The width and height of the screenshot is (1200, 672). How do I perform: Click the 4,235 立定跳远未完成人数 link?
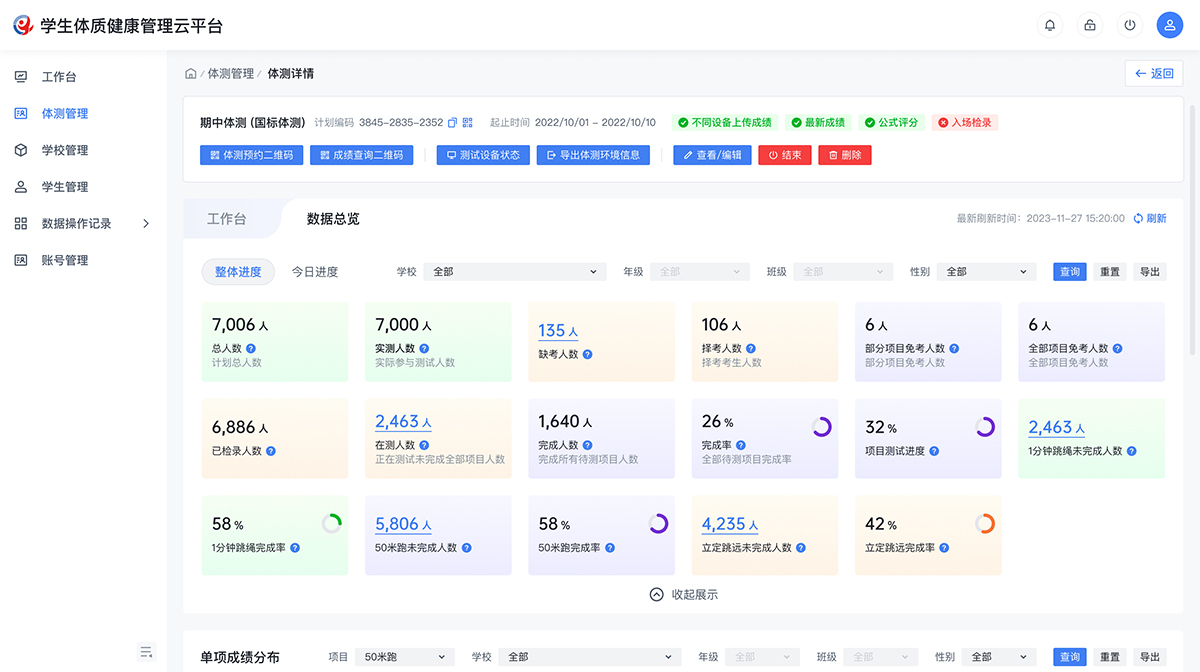click(730, 524)
